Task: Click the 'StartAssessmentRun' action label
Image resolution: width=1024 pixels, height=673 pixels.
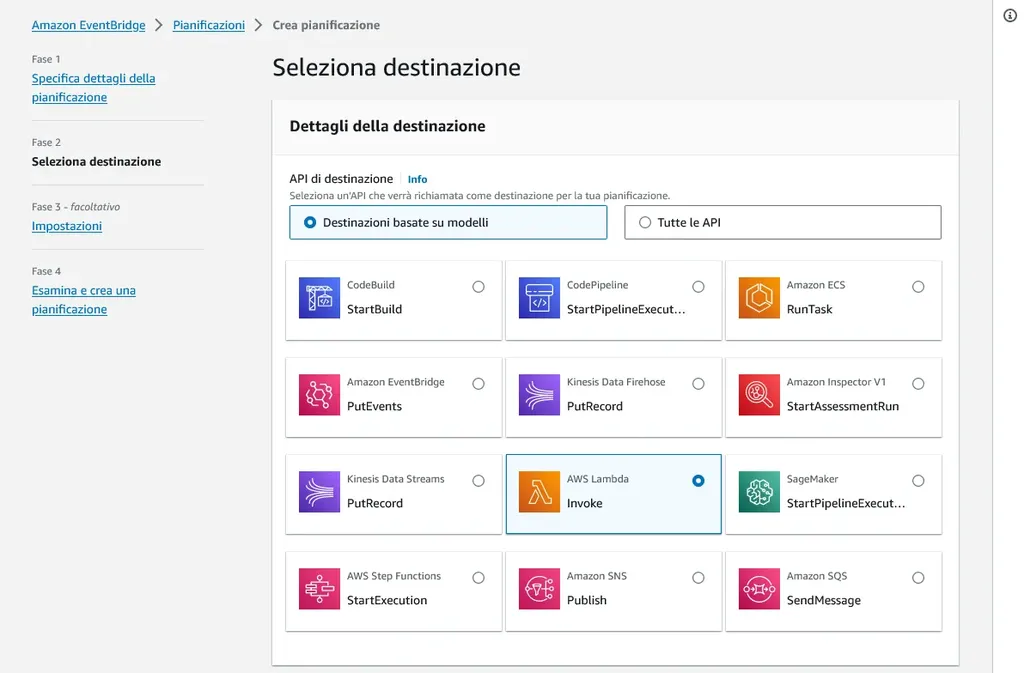Action: (842, 406)
